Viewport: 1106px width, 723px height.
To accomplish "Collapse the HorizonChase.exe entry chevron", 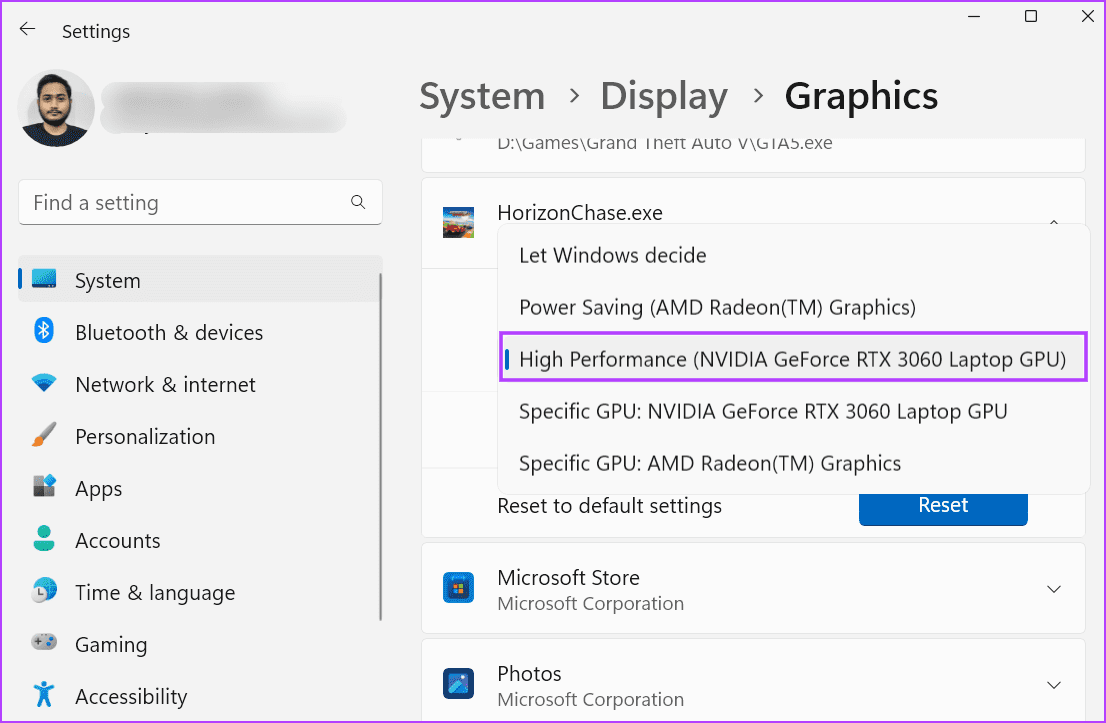I will pyautogui.click(x=1054, y=221).
